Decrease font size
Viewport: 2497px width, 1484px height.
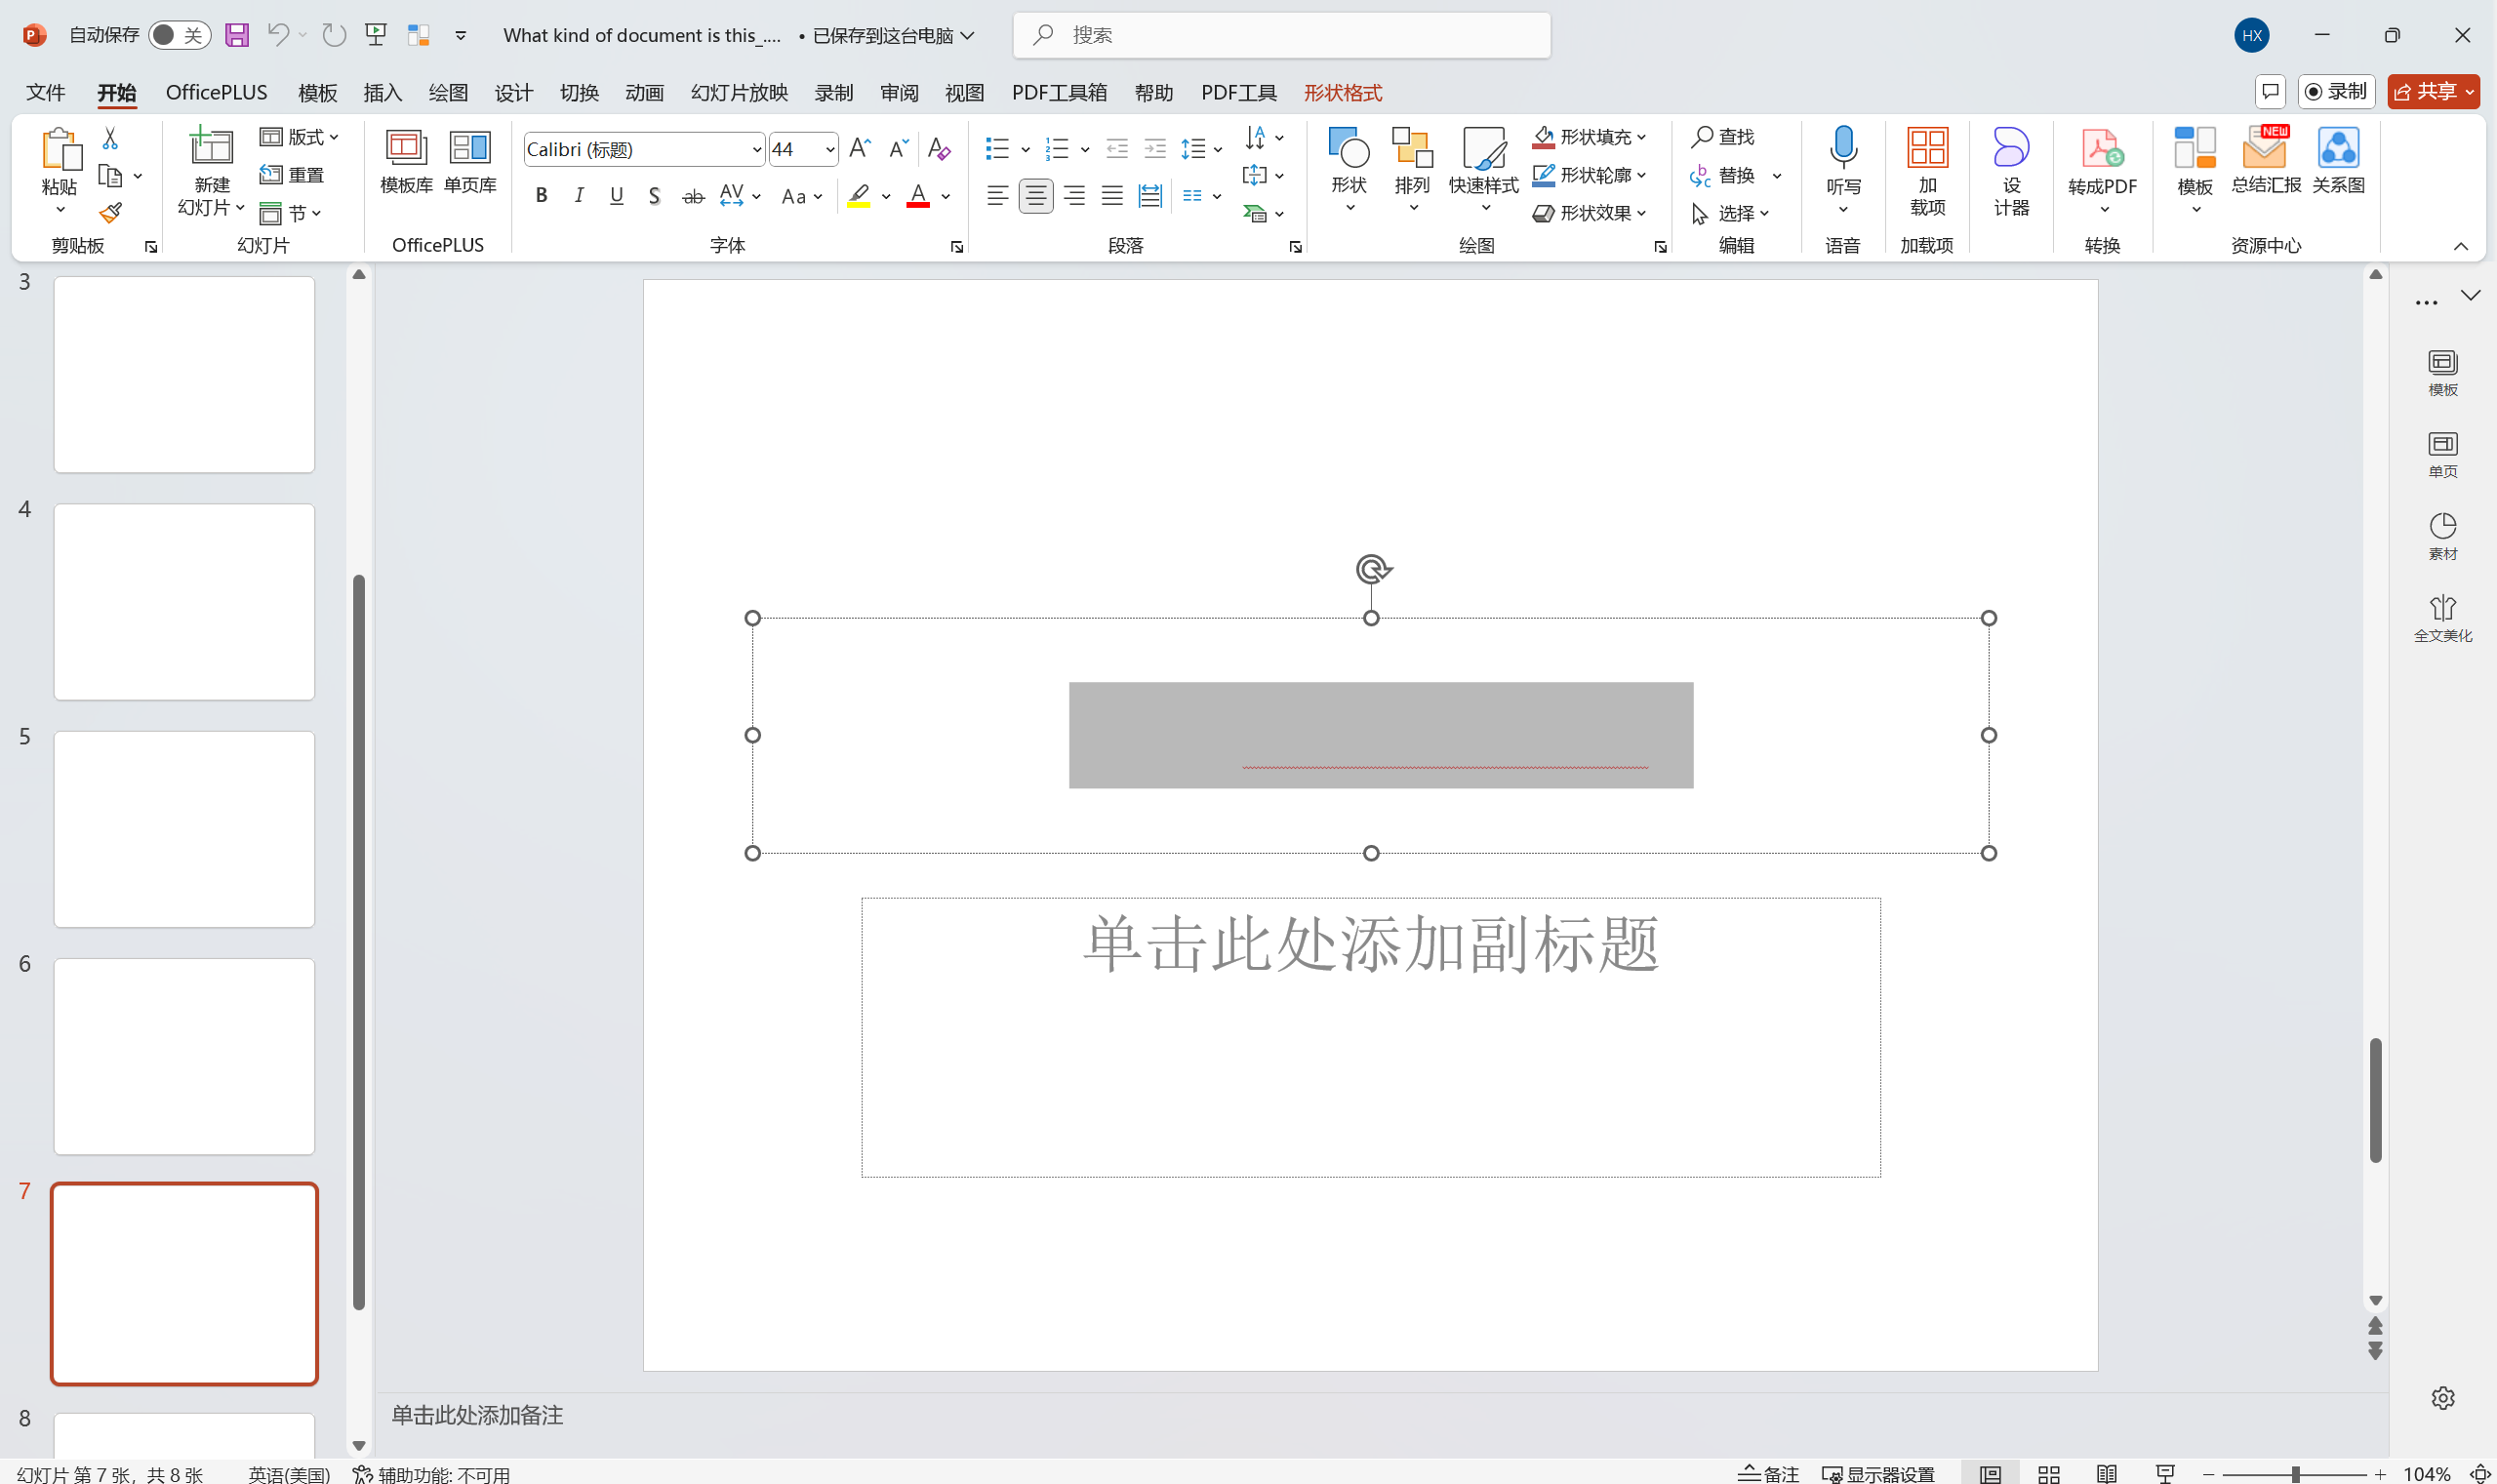tap(898, 149)
